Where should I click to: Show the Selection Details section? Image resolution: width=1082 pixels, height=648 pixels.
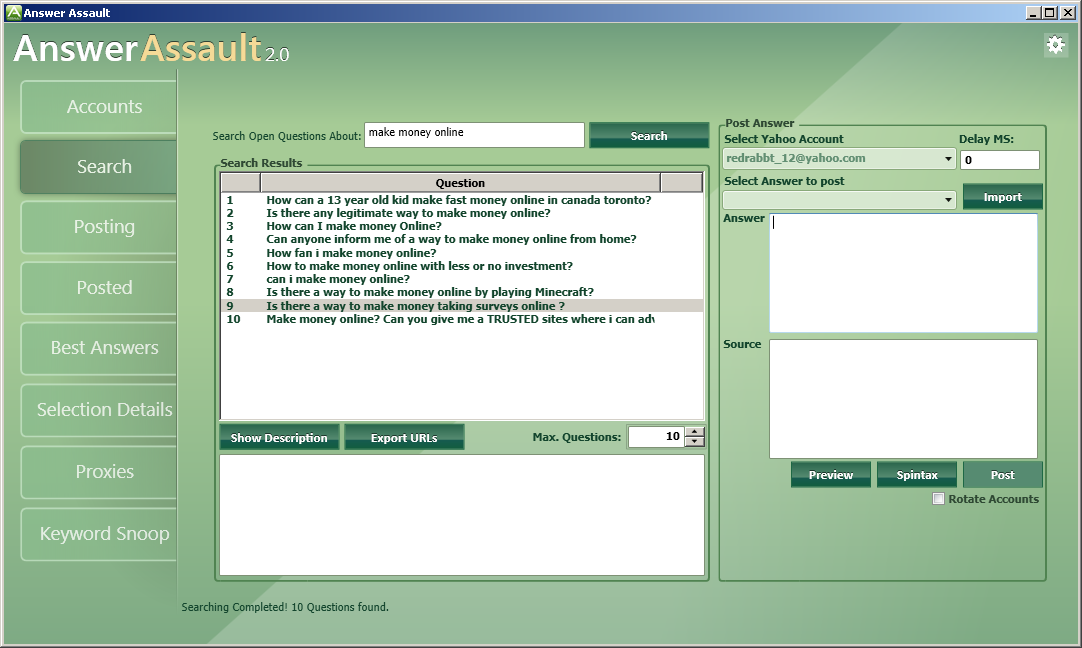pyautogui.click(x=99, y=410)
